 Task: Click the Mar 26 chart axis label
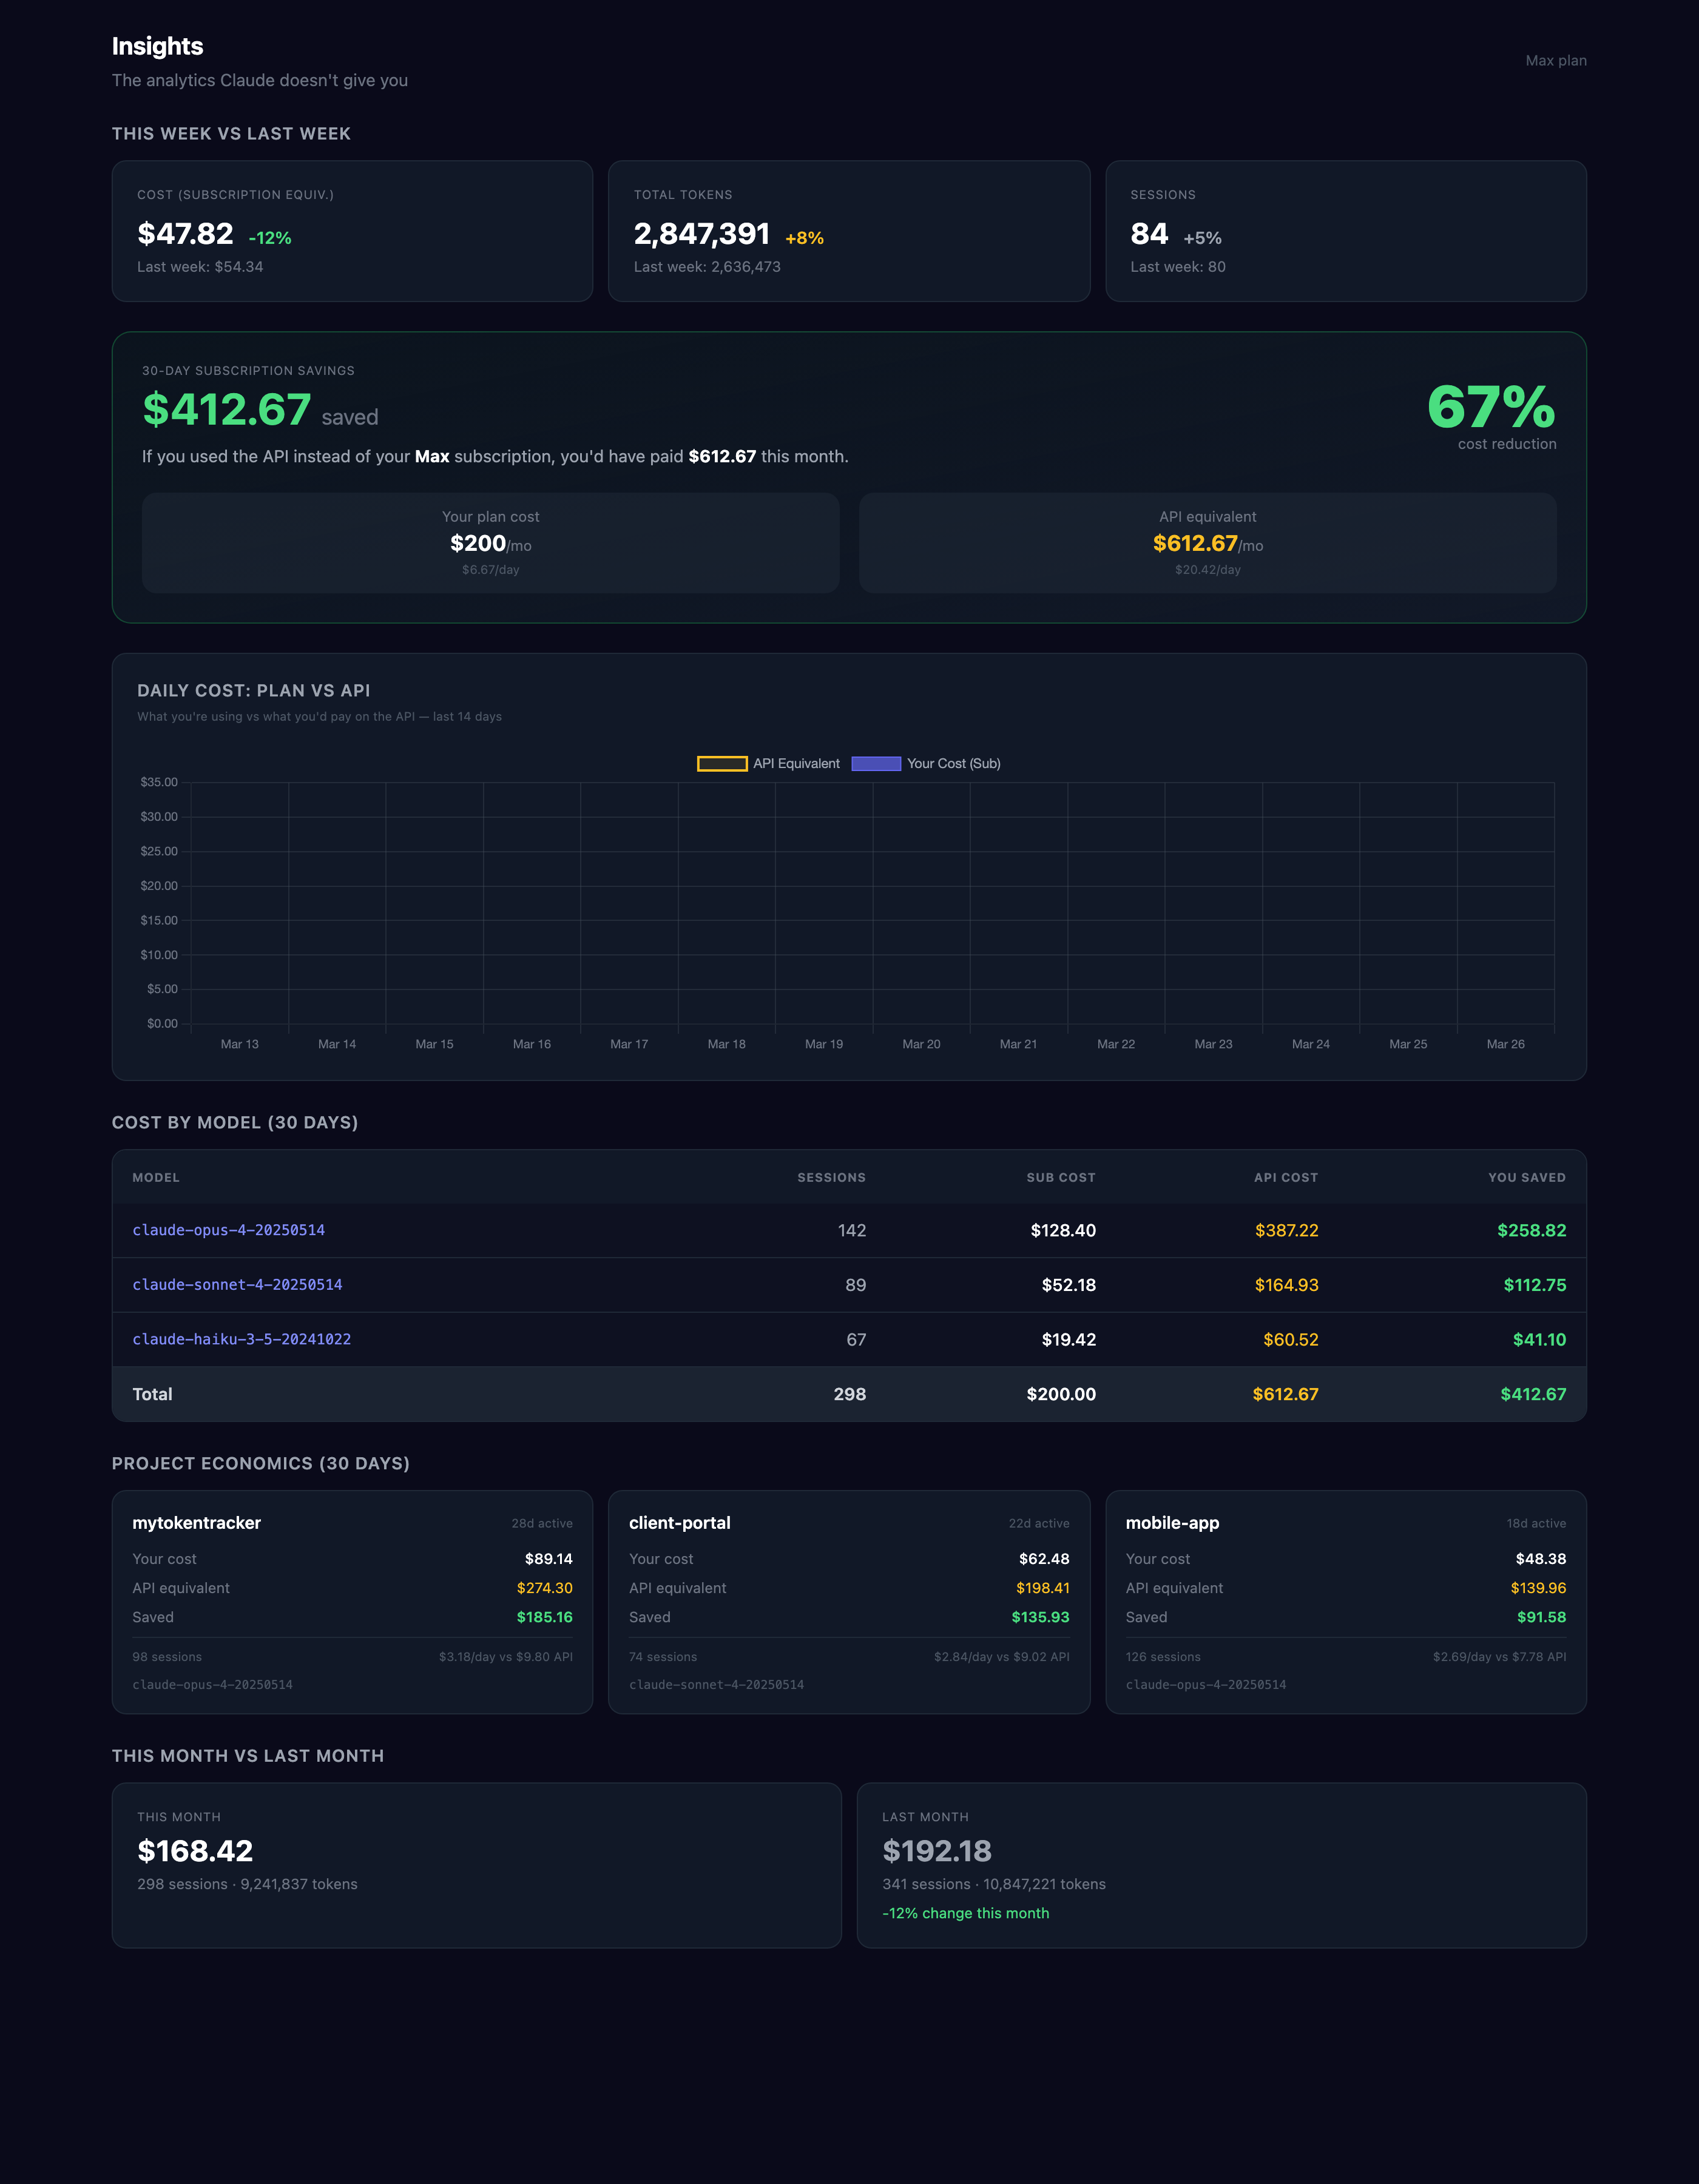[1505, 1044]
